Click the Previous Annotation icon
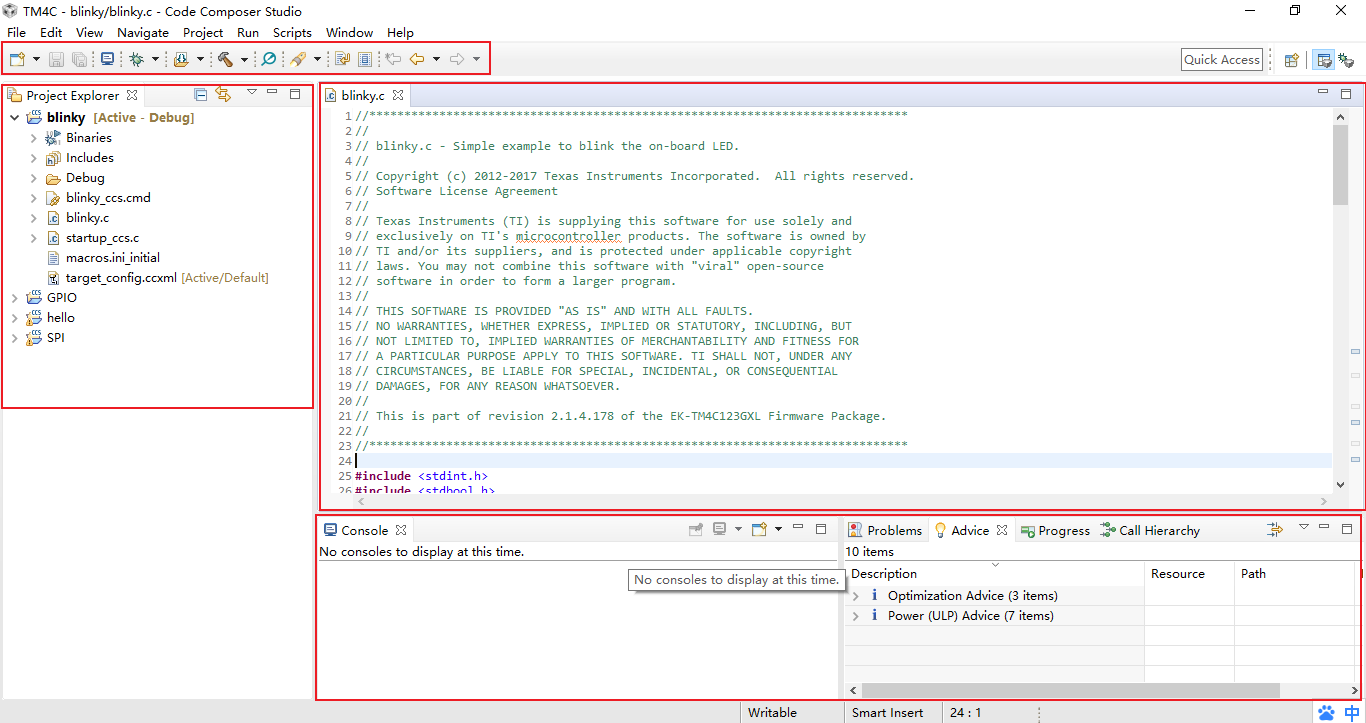 365,60
